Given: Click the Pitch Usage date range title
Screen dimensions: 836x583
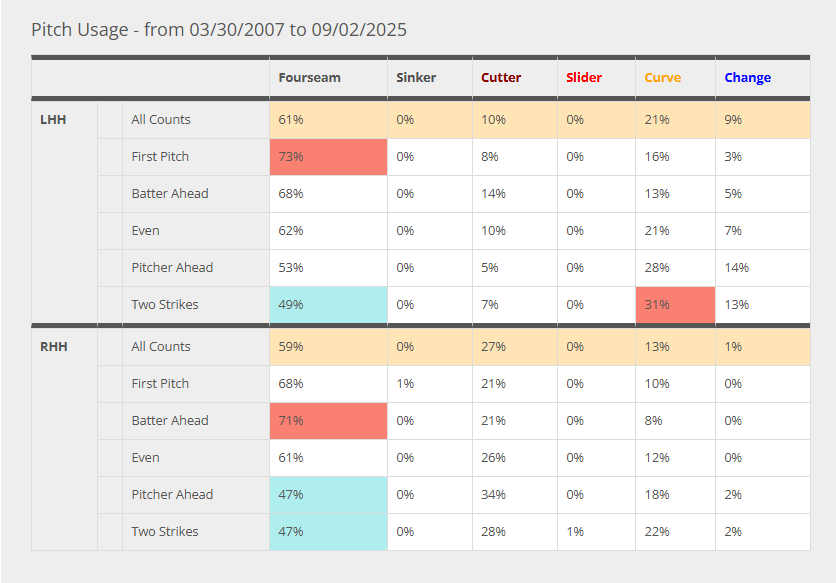Looking at the screenshot, I should pyautogui.click(x=219, y=29).
